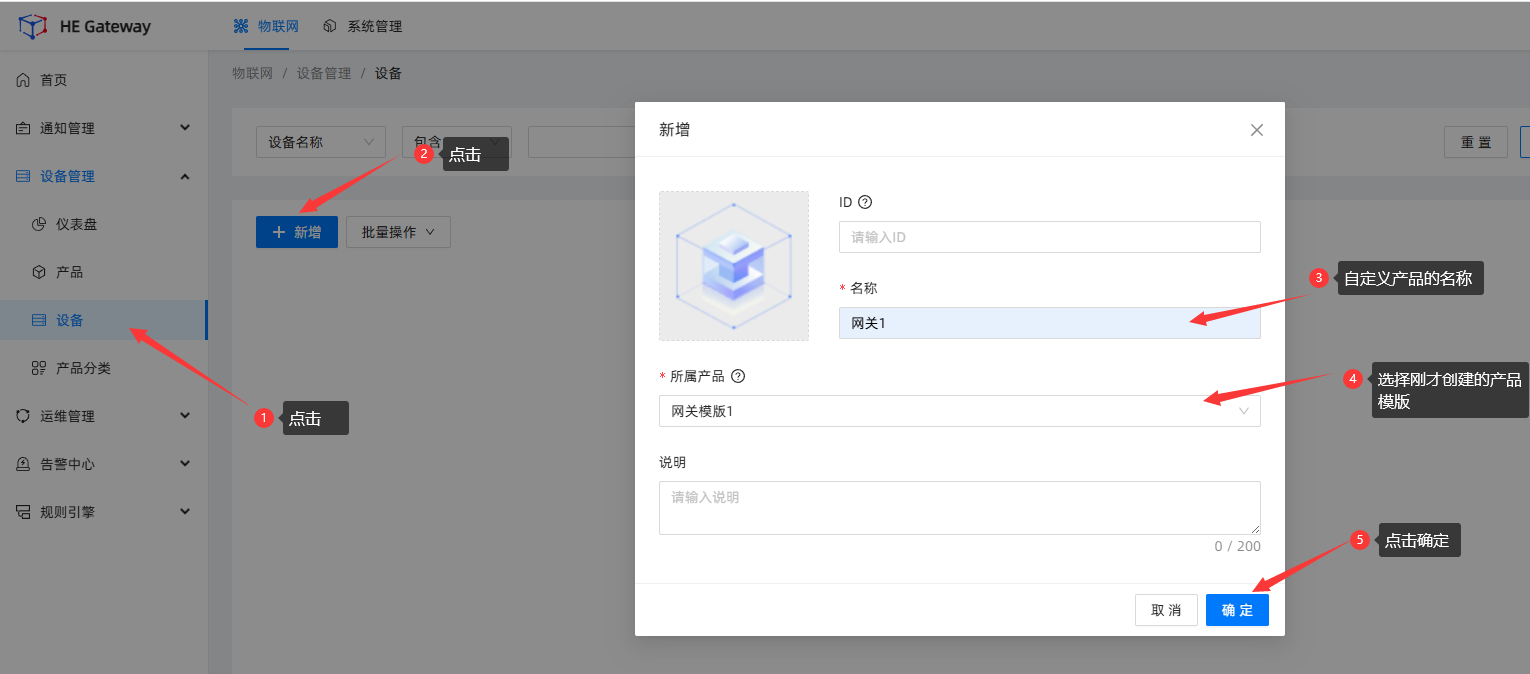This screenshot has height=674, width=1530.
Task: Open 仪表盘 dashboard in sidebar
Action: (x=76, y=224)
